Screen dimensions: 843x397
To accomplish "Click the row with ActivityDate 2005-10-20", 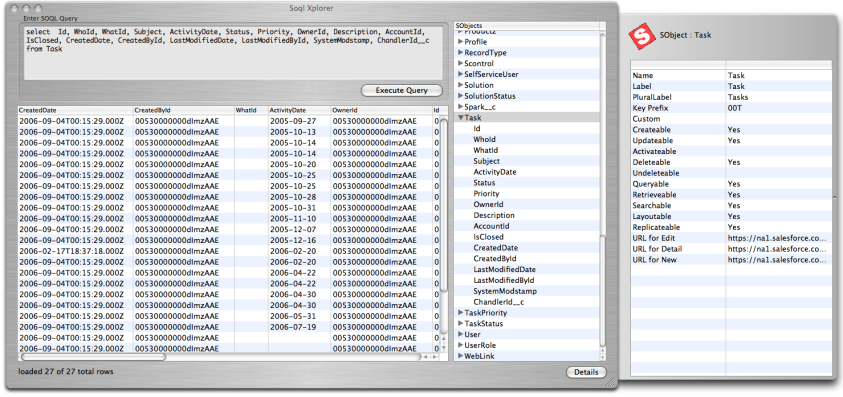I will (229, 164).
